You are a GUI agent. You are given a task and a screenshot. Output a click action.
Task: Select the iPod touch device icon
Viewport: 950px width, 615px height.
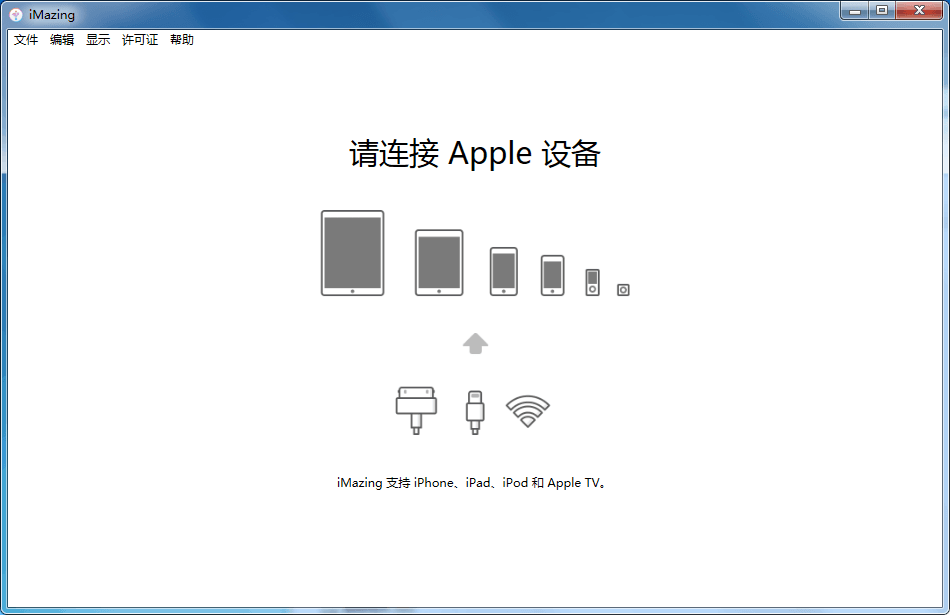(552, 275)
